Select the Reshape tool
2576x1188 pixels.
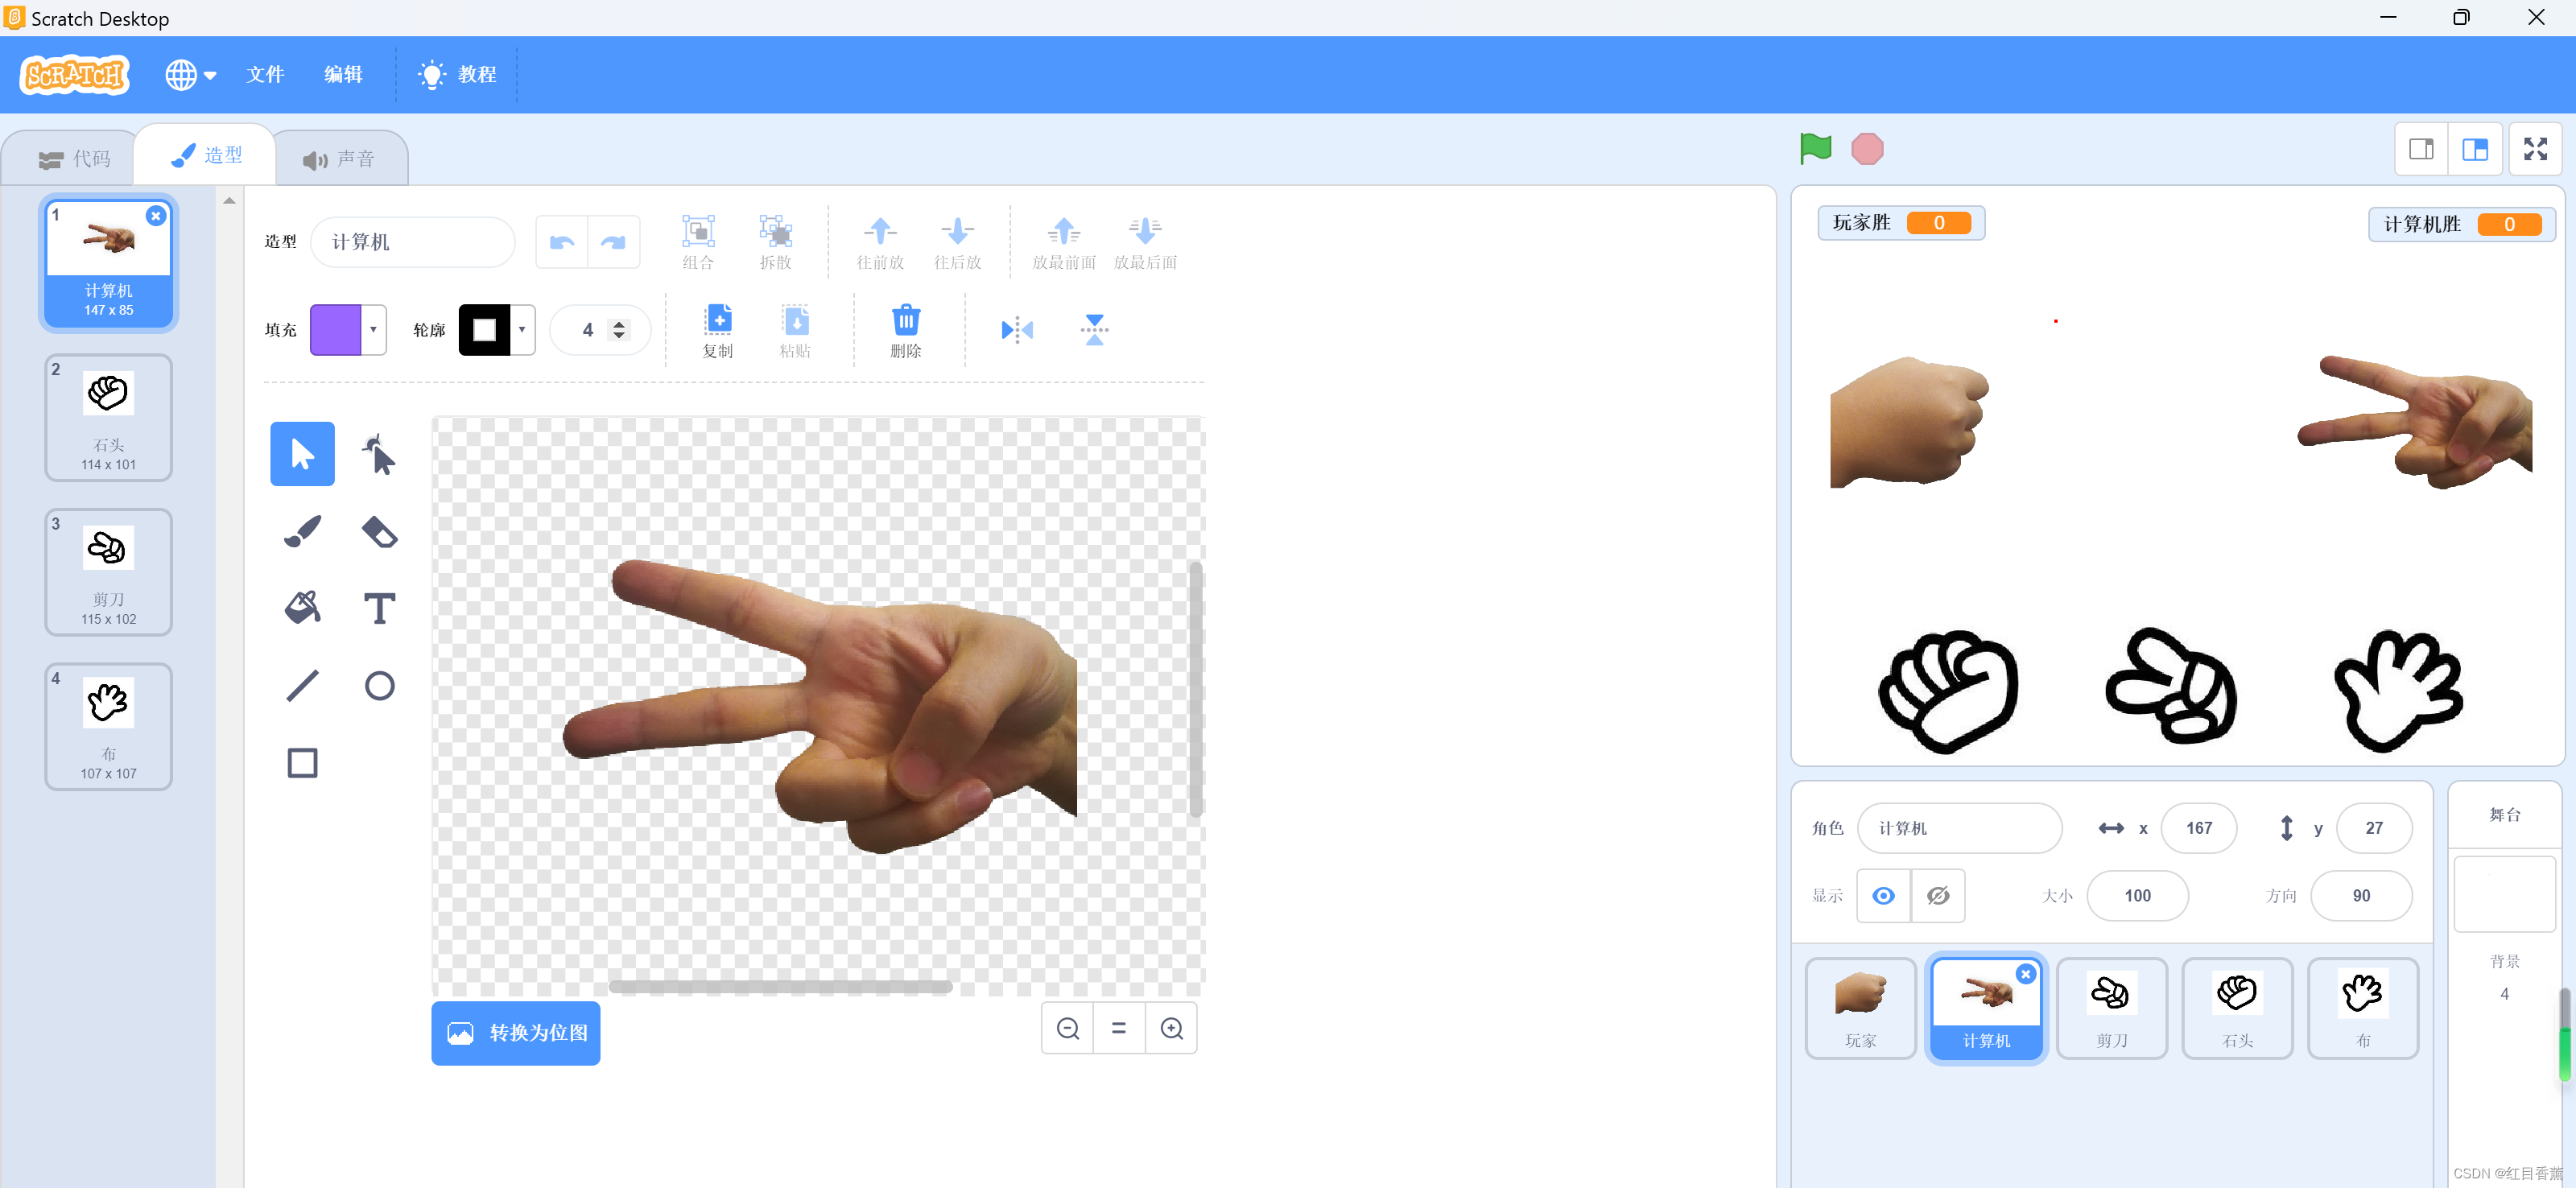pos(379,454)
